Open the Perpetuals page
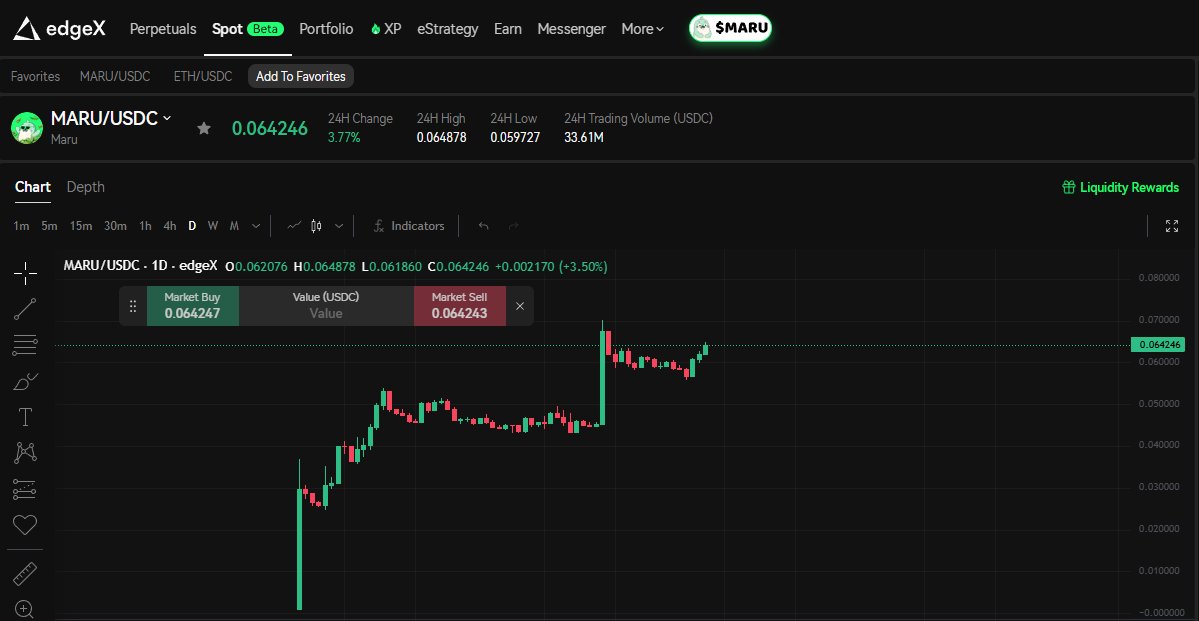The width and height of the screenshot is (1199, 621). [163, 29]
